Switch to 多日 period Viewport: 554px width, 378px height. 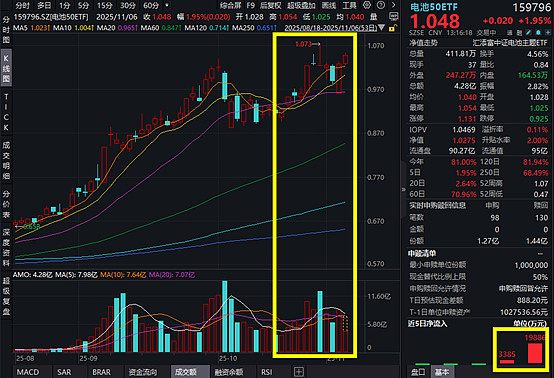coord(44,5)
